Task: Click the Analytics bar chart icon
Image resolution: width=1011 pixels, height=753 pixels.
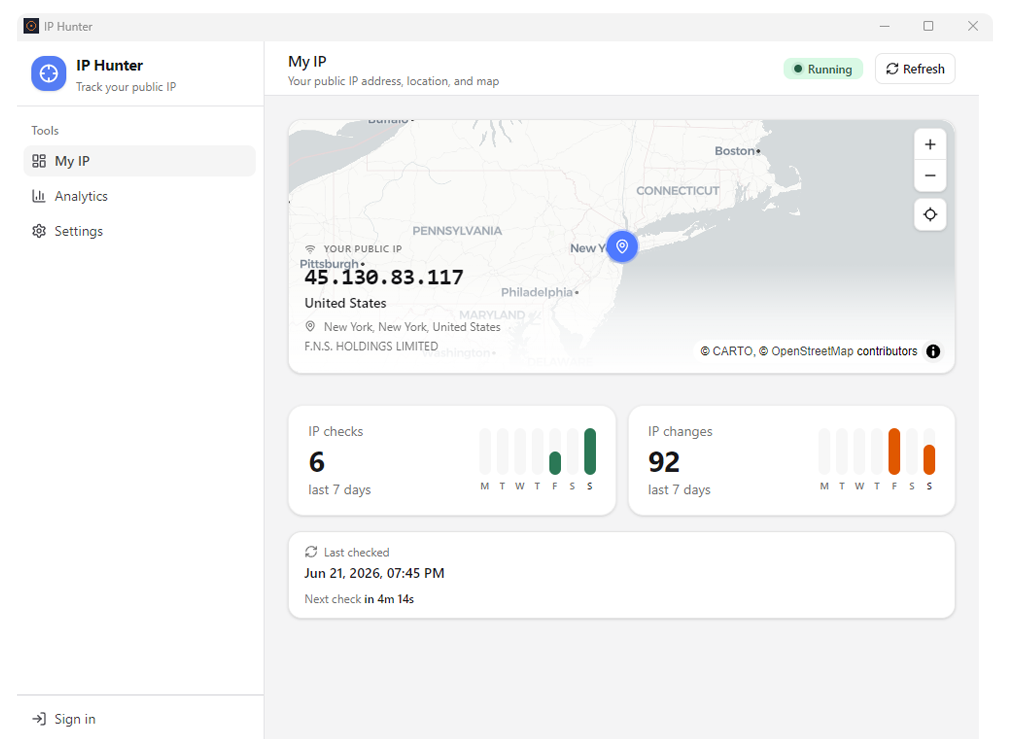Action: click(39, 196)
